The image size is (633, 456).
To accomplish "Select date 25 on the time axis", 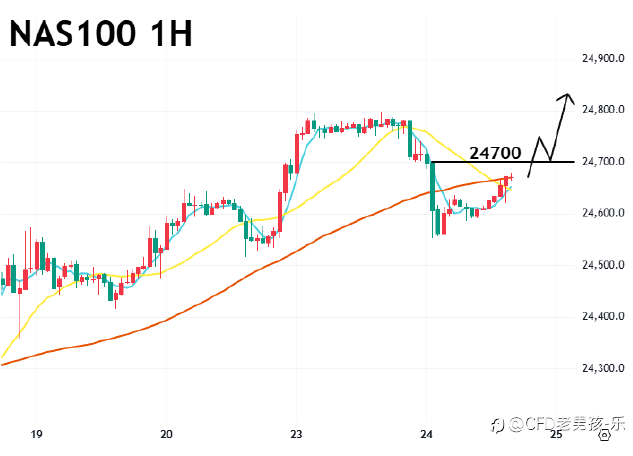I will click(556, 434).
